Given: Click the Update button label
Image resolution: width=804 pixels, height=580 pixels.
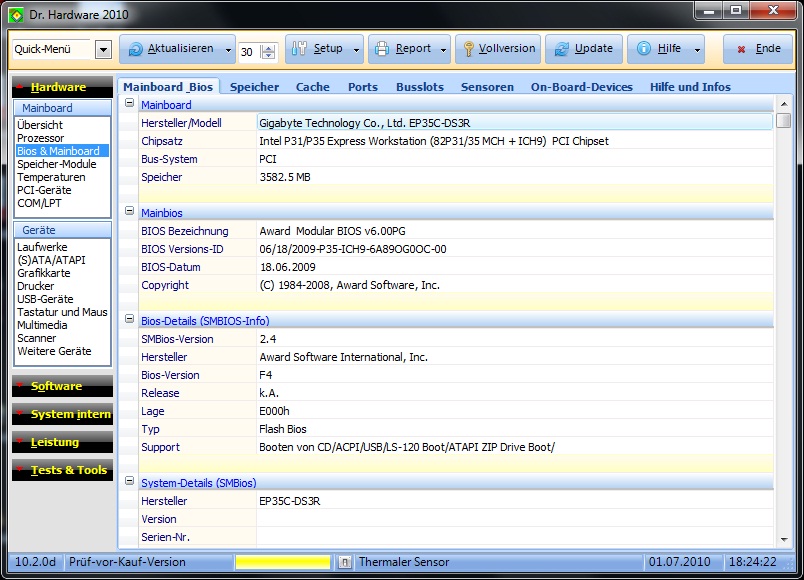Looking at the screenshot, I should tap(594, 48).
